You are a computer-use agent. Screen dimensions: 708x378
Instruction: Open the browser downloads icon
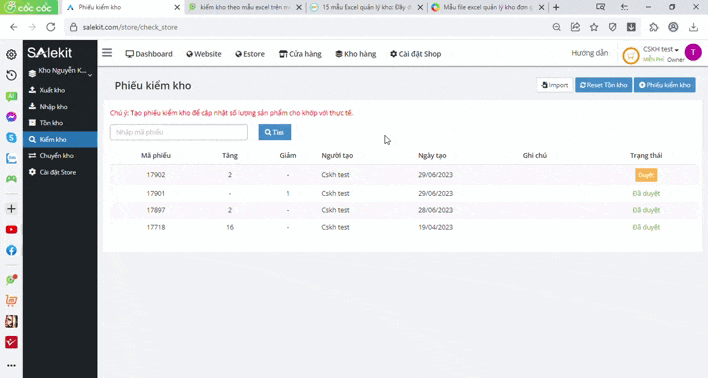pos(693,27)
